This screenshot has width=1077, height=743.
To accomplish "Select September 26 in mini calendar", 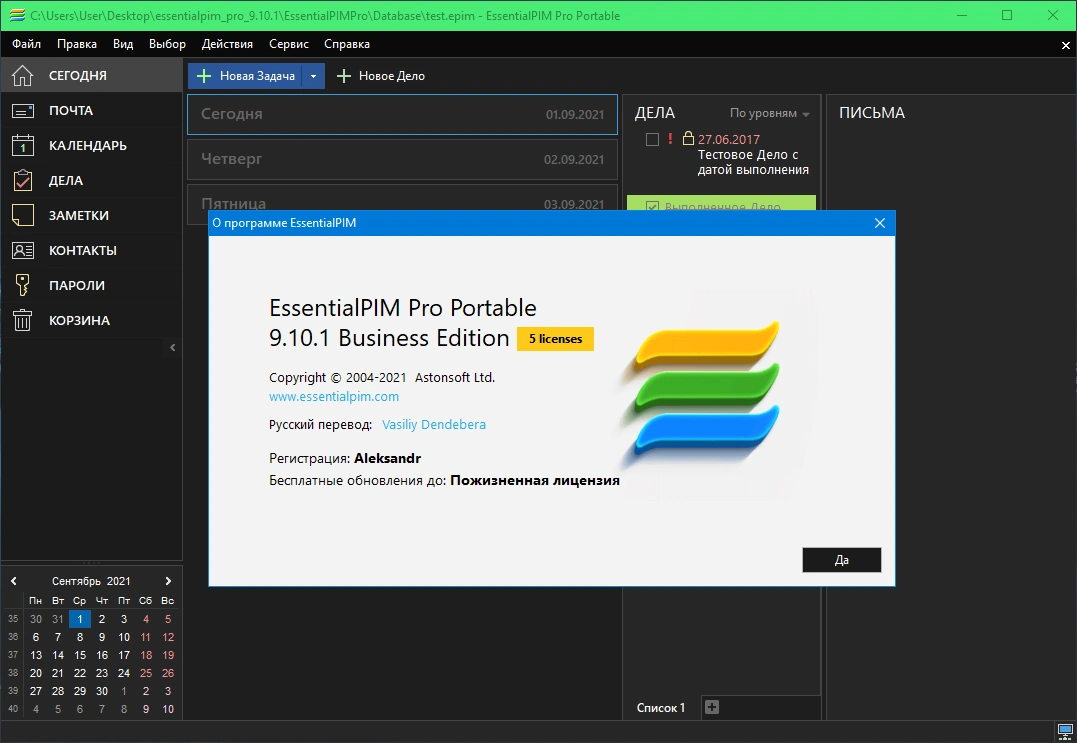I will (x=168, y=673).
